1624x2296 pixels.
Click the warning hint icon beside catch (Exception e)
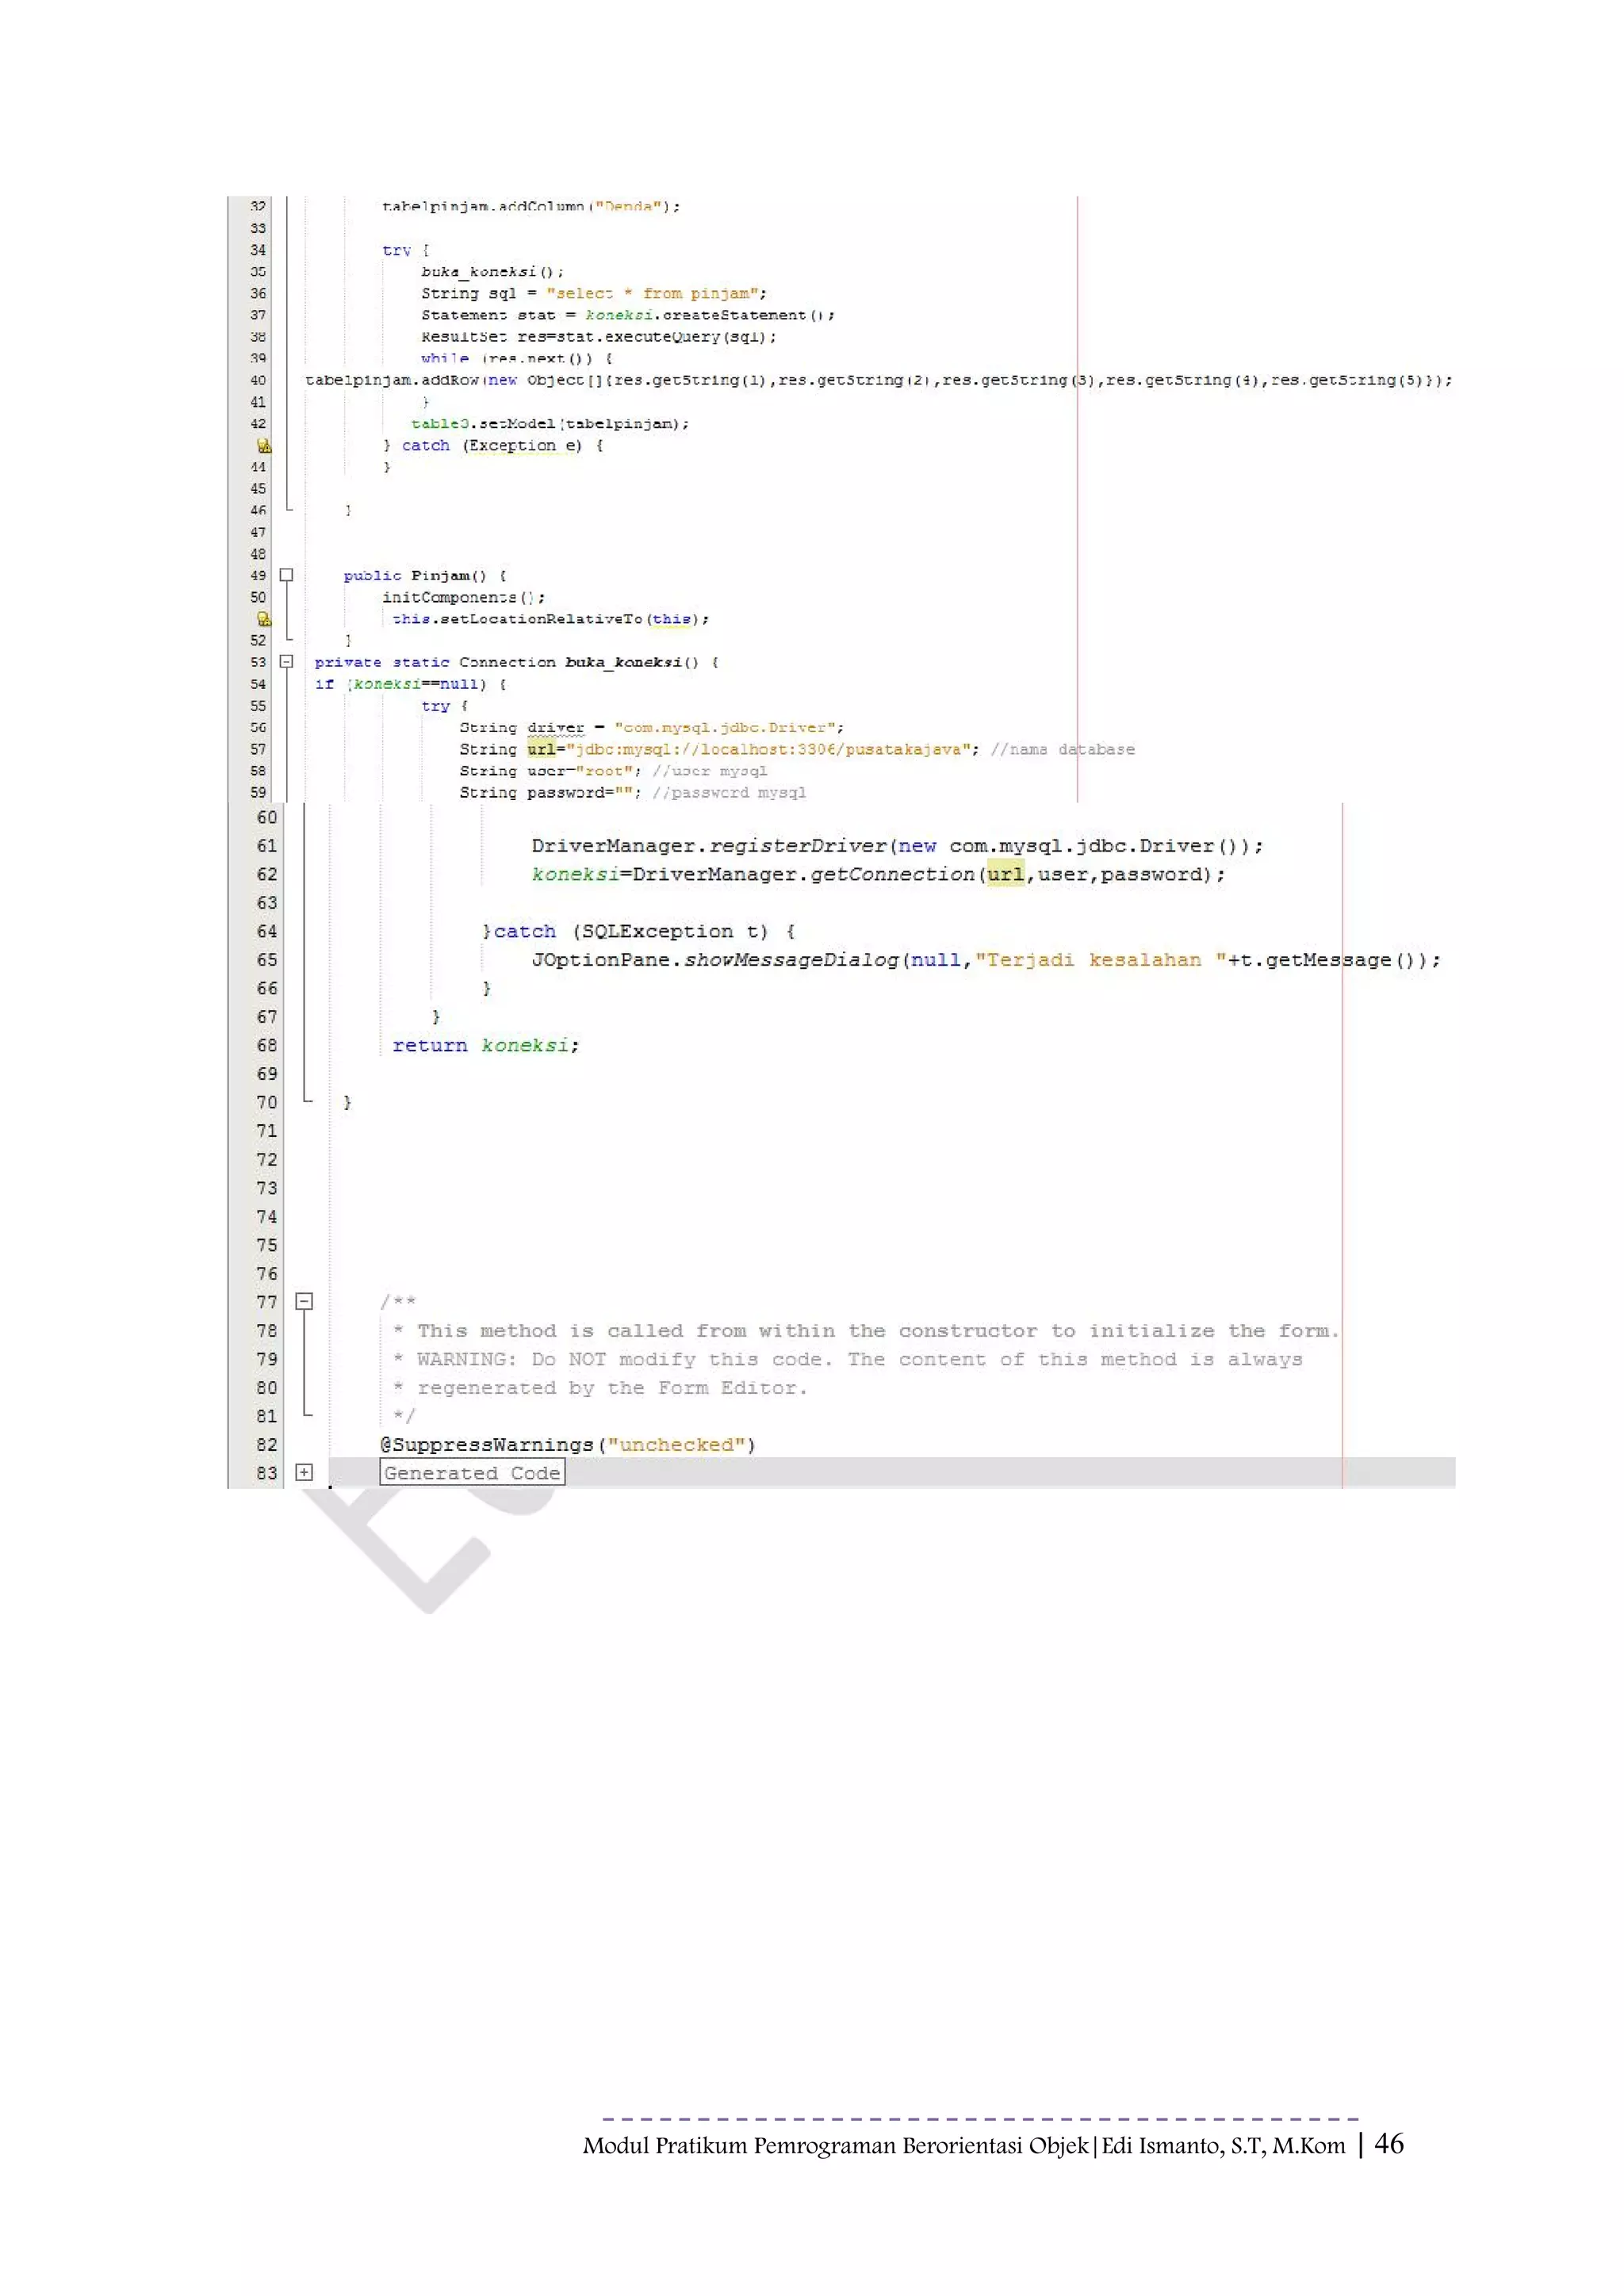pos(264,446)
